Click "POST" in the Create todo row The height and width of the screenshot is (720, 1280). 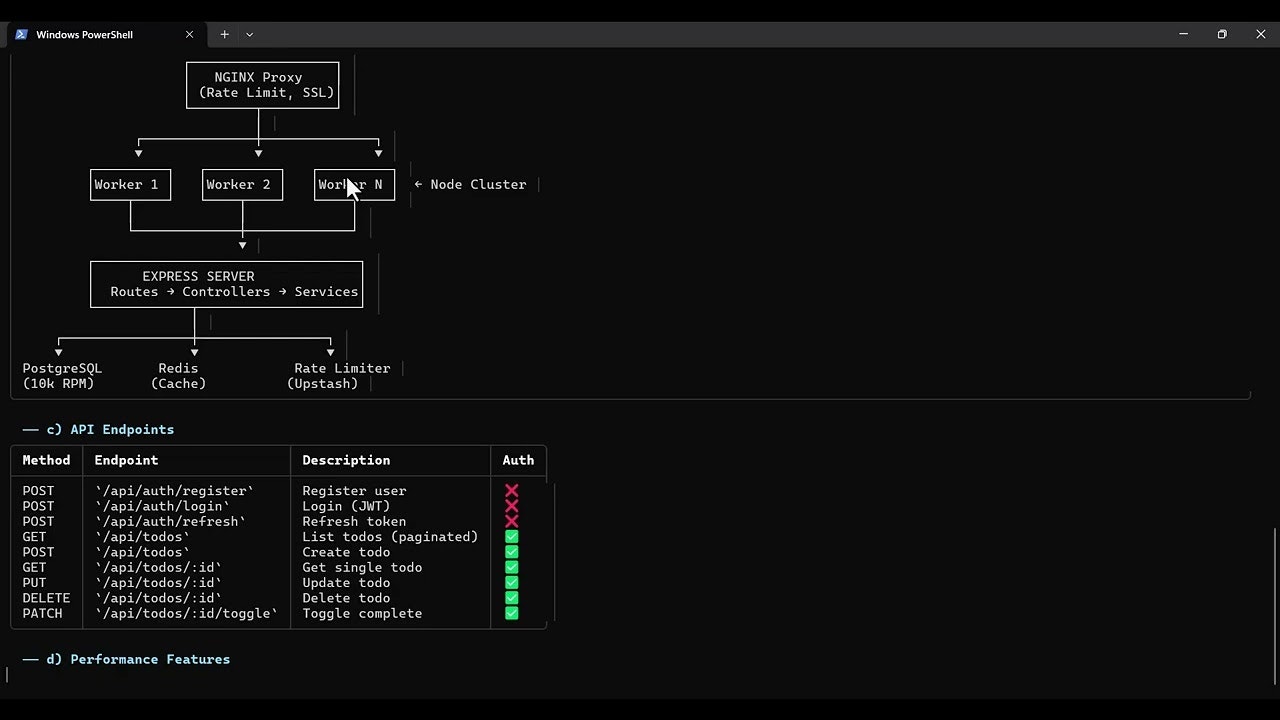click(x=38, y=552)
